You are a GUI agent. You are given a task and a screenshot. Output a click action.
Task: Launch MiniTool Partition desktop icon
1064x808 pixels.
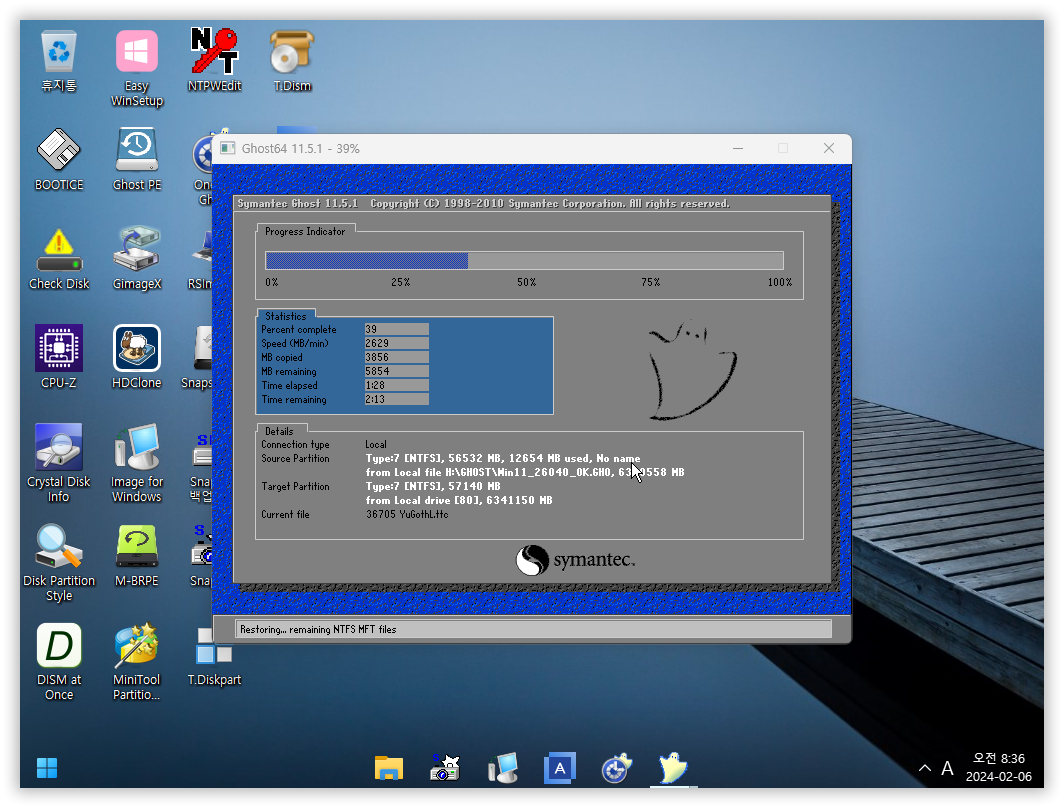pyautogui.click(x=136, y=662)
